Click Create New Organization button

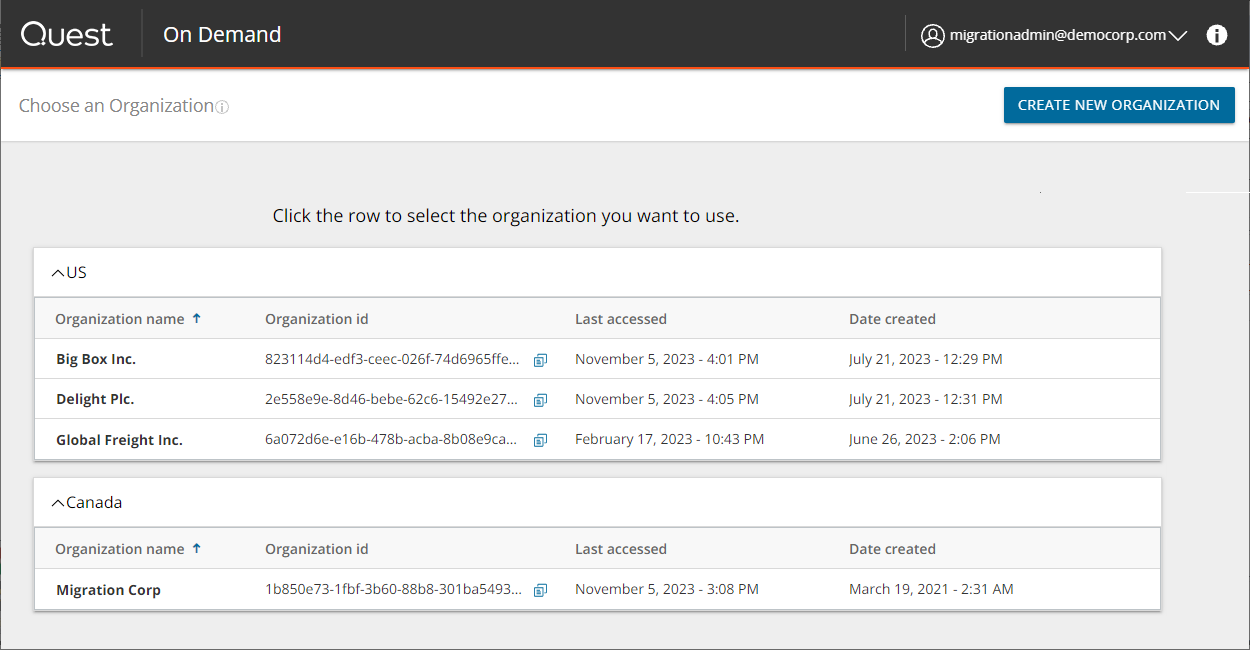pos(1118,105)
